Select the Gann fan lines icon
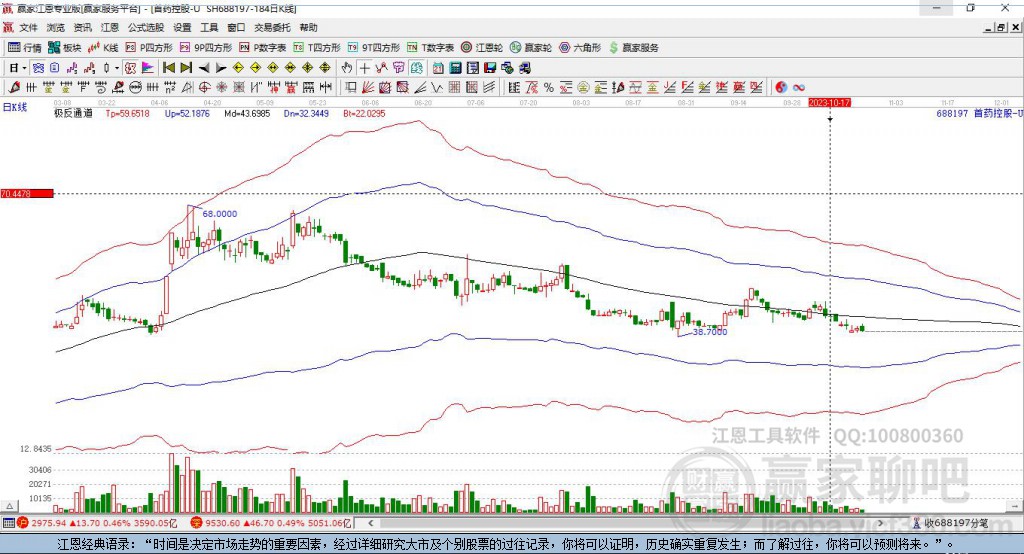This screenshot has width=1024, height=554. 368,88
